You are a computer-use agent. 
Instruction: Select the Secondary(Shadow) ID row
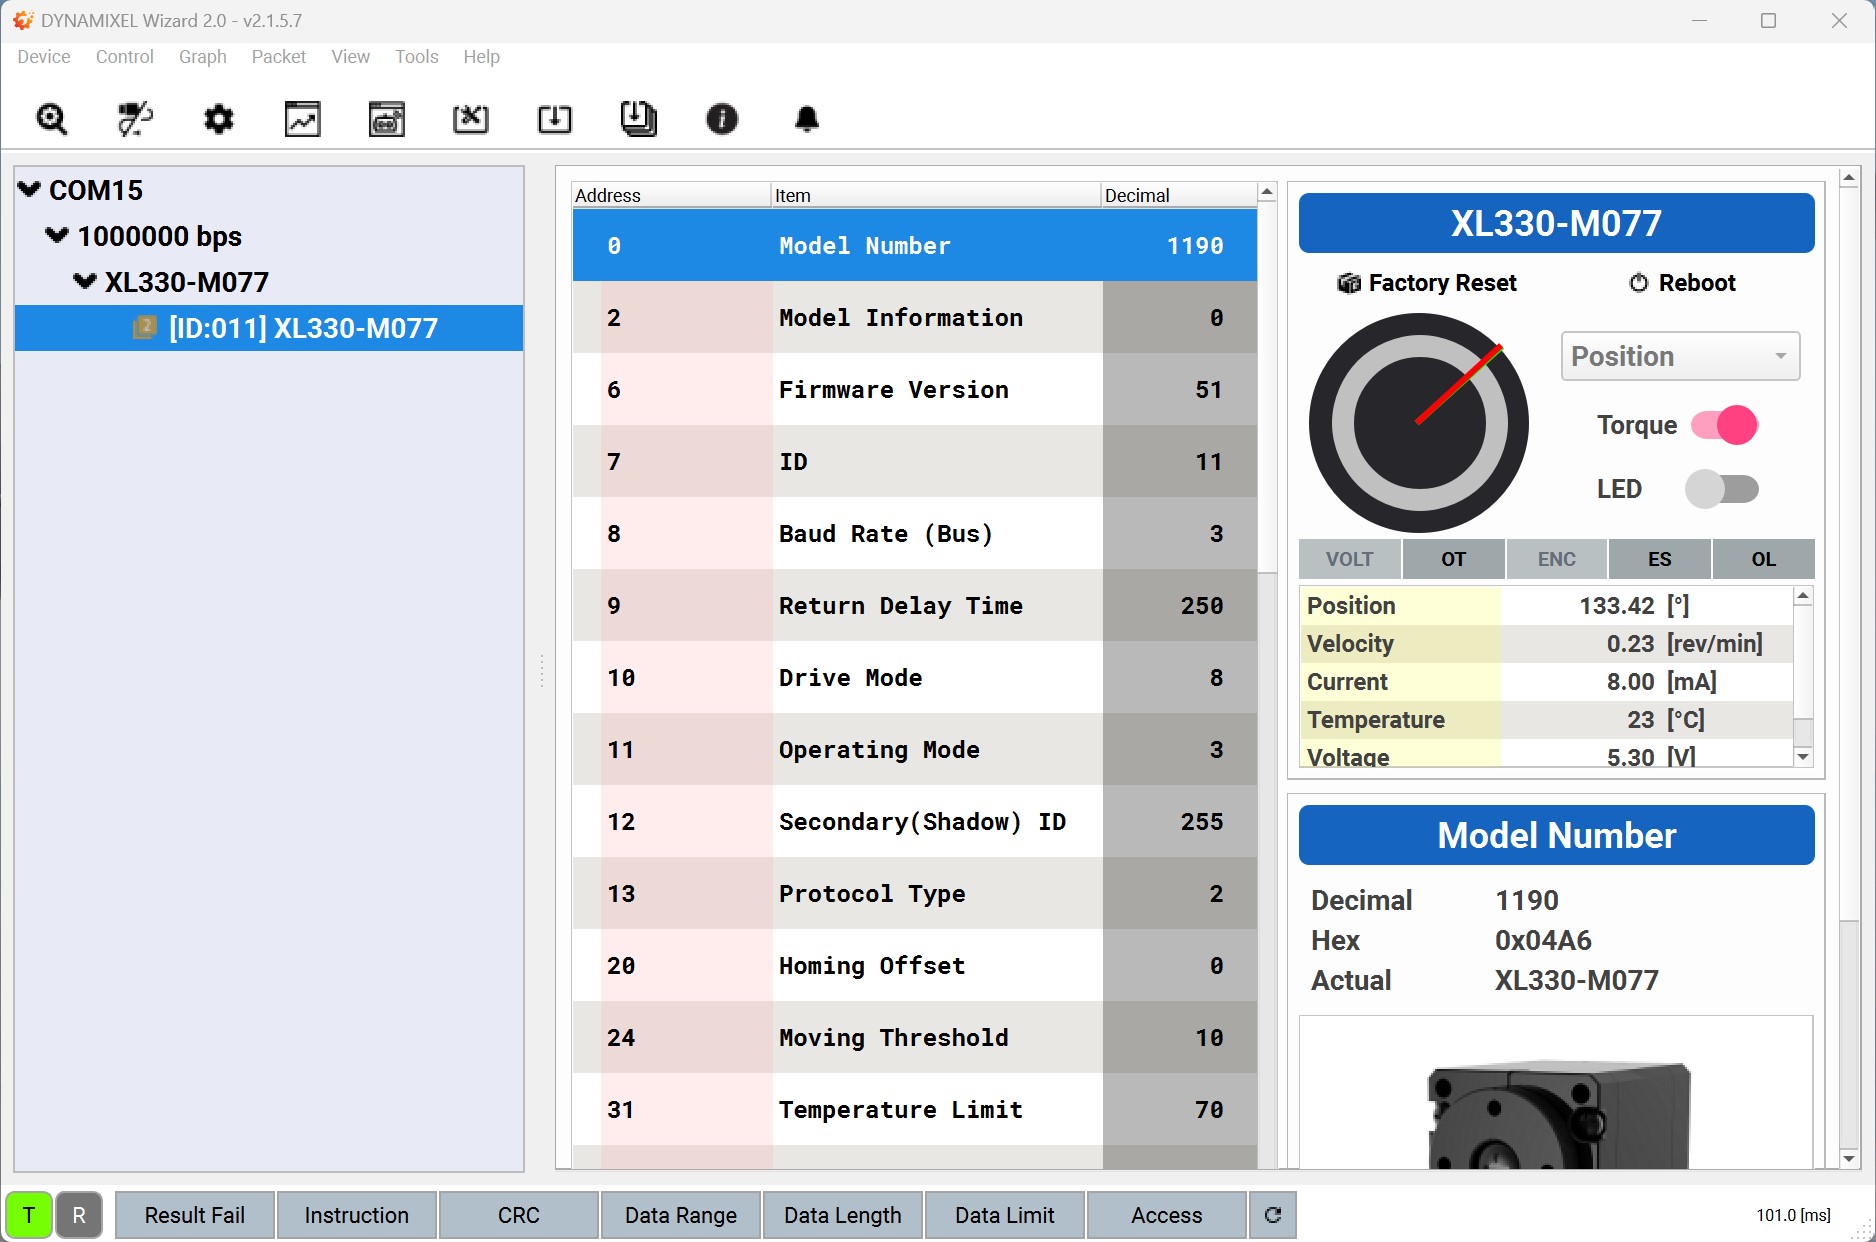click(x=914, y=821)
